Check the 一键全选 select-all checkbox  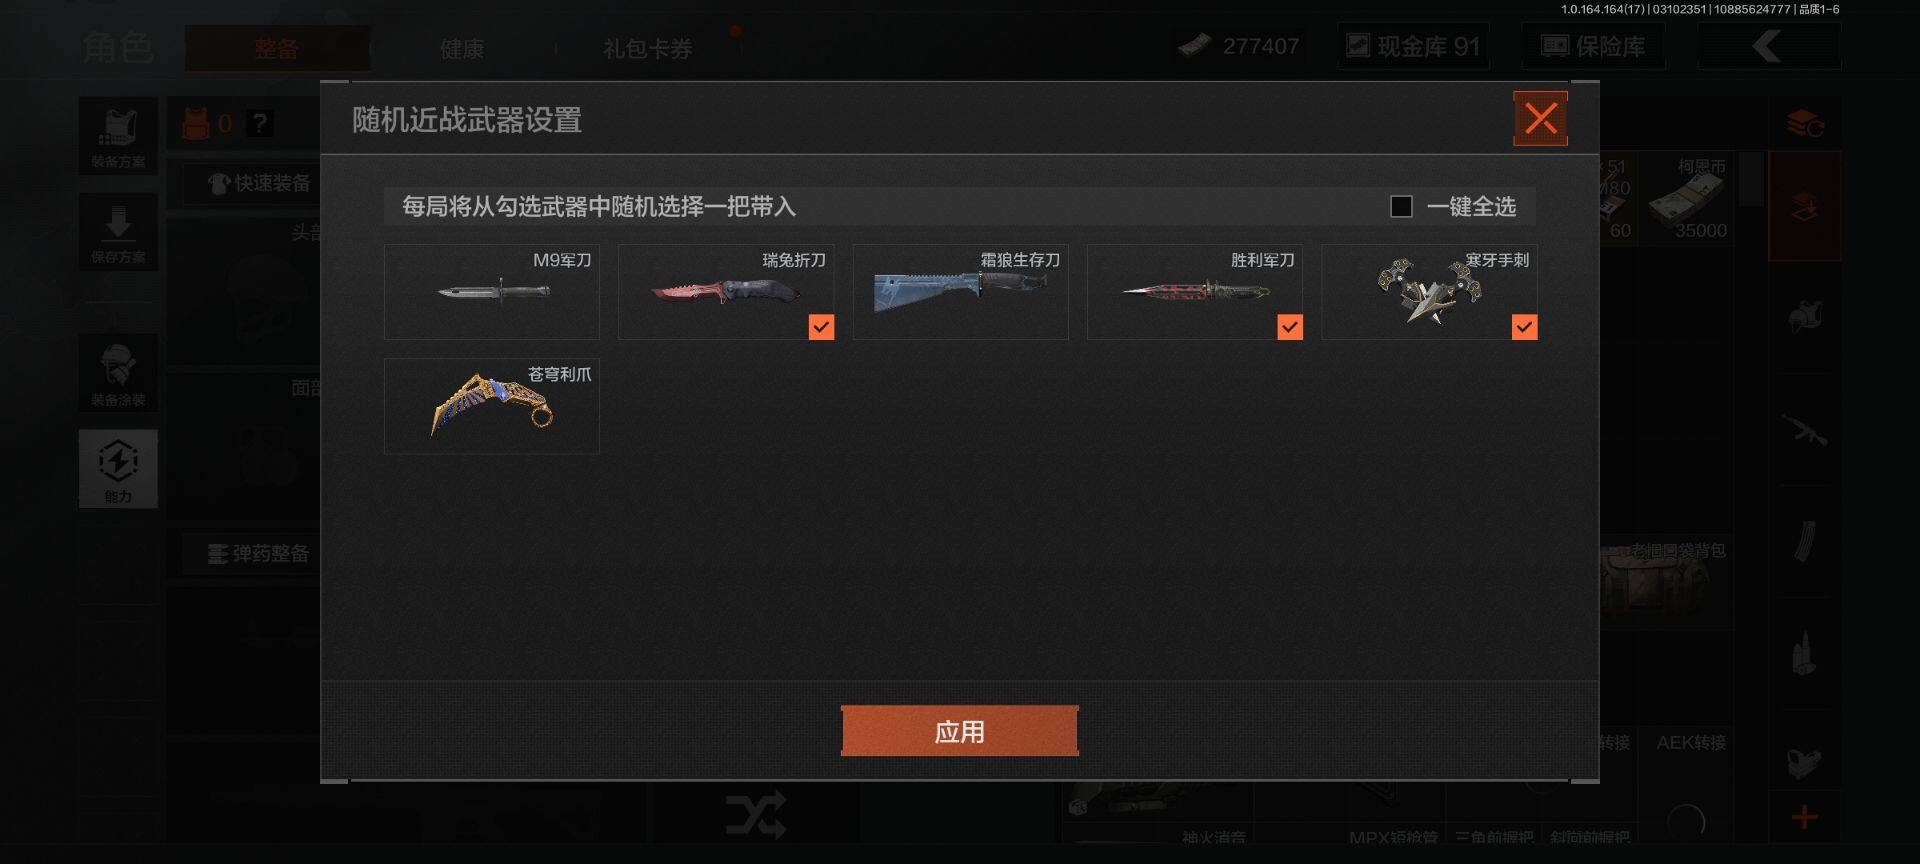(1401, 206)
